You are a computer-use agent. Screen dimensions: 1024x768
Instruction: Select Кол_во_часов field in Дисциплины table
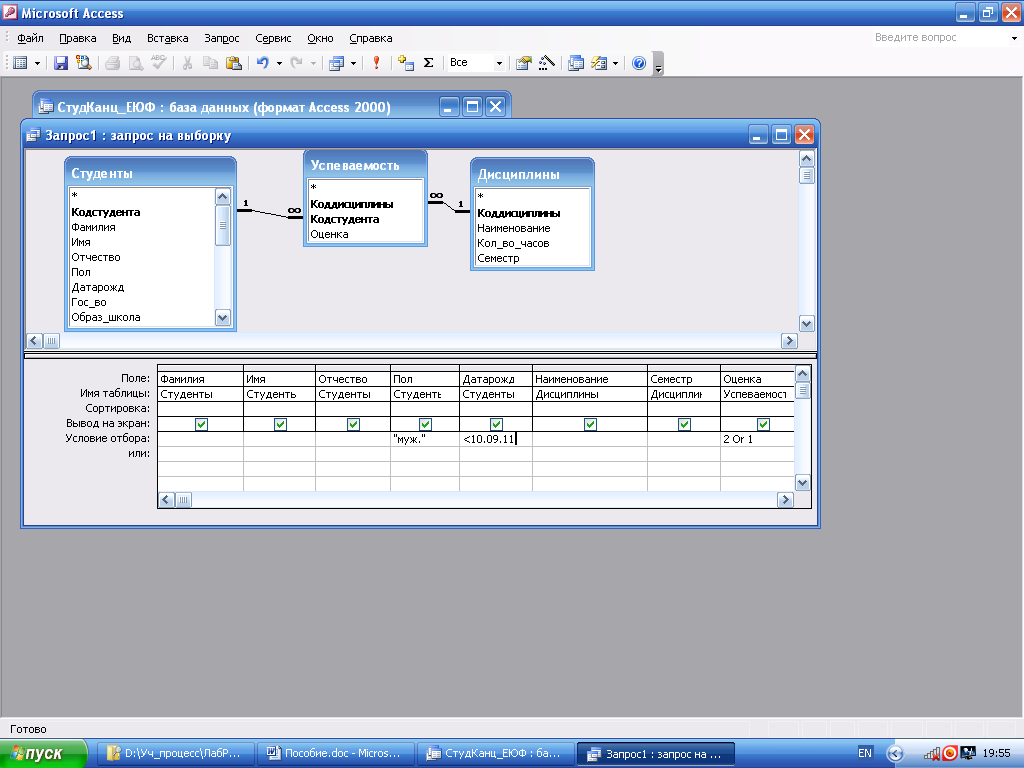(513, 244)
